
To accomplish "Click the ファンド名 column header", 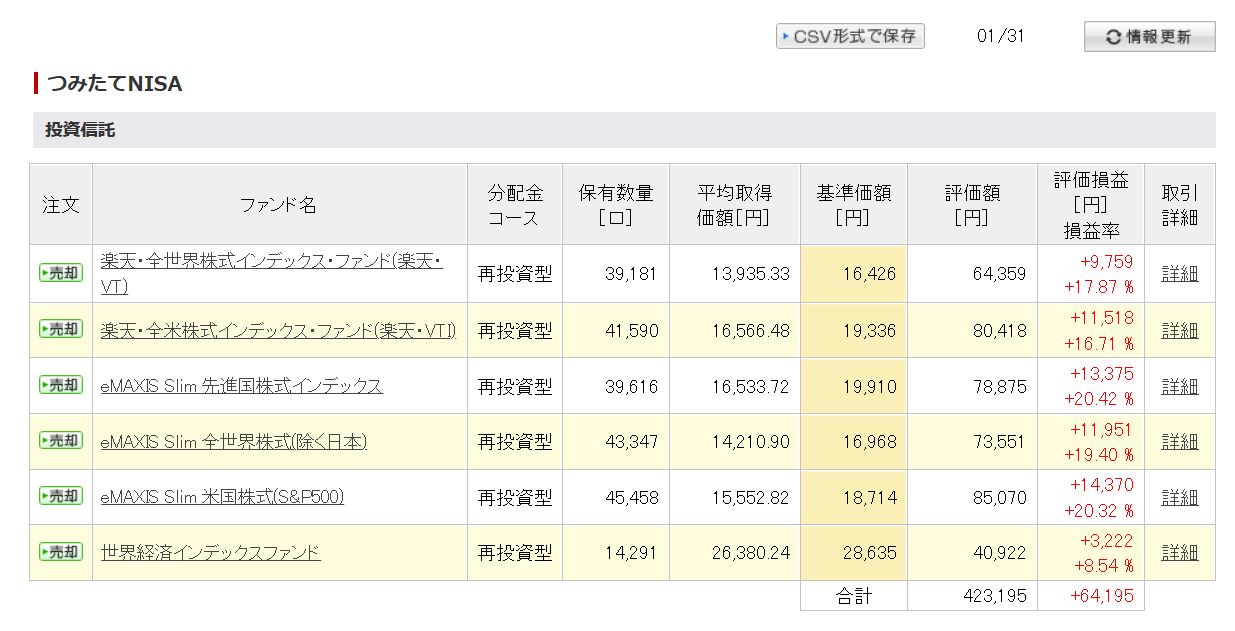I will pyautogui.click(x=279, y=204).
